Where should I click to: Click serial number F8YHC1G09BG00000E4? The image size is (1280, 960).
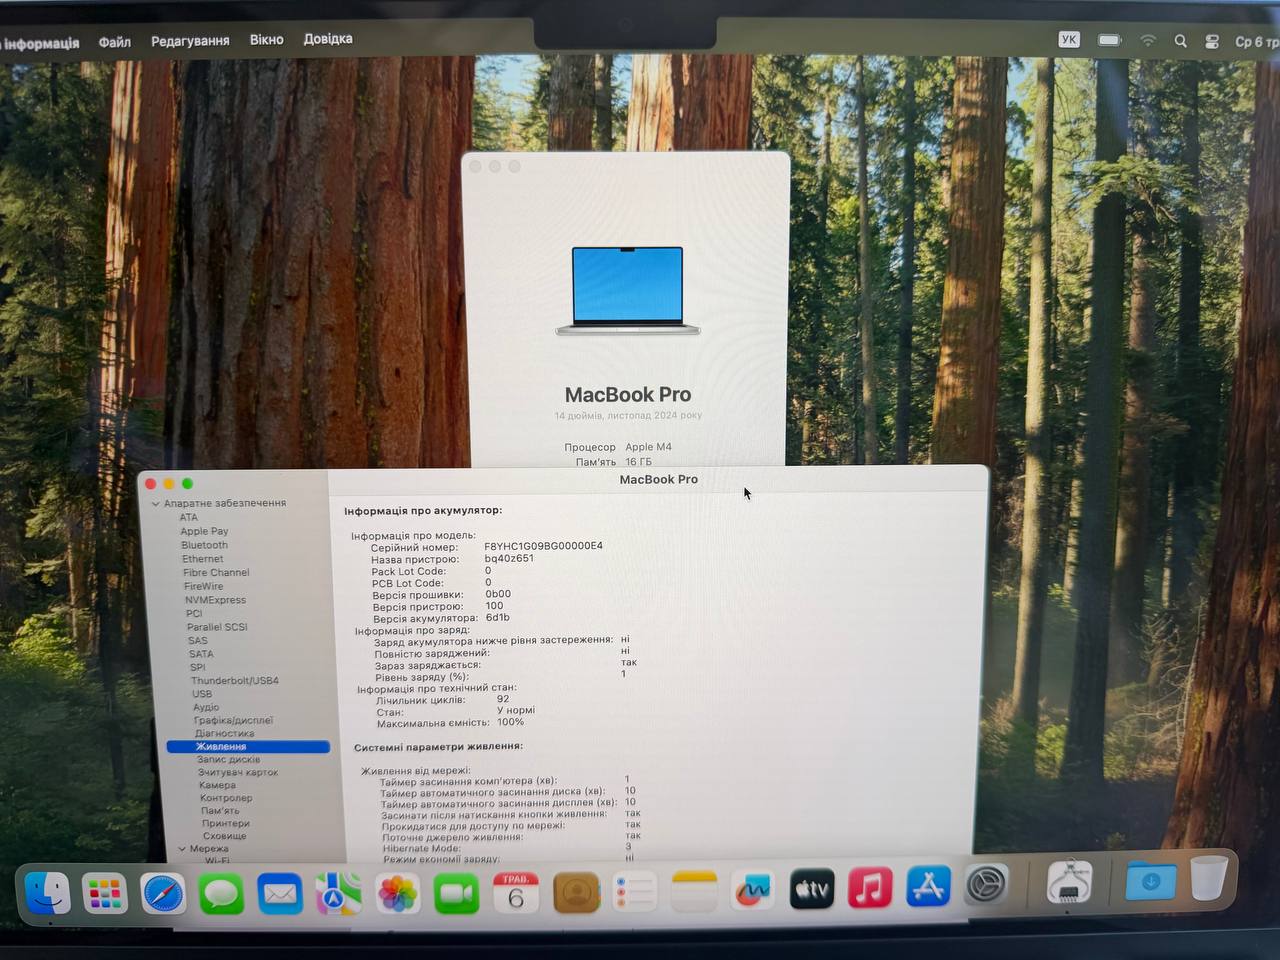(x=543, y=546)
